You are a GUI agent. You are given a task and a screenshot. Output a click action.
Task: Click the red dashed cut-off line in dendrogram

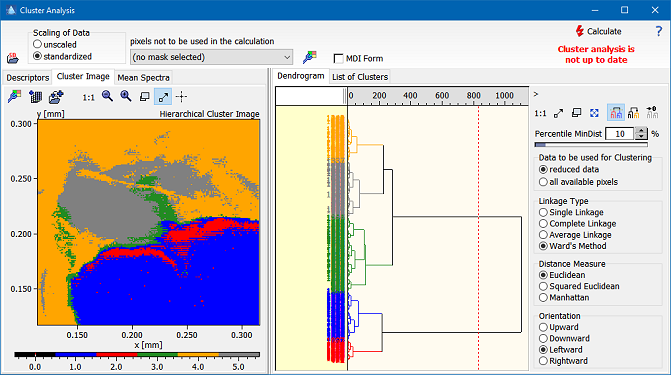point(478,238)
